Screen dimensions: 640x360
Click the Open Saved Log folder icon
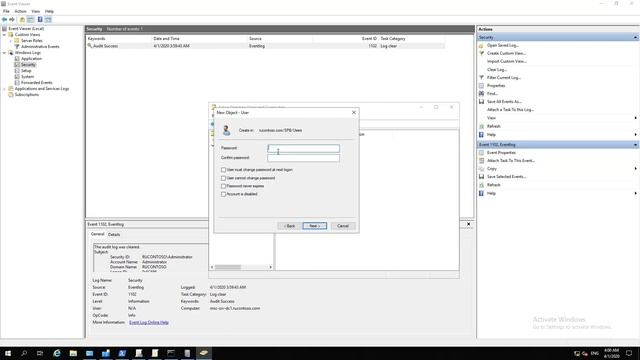(x=481, y=45)
